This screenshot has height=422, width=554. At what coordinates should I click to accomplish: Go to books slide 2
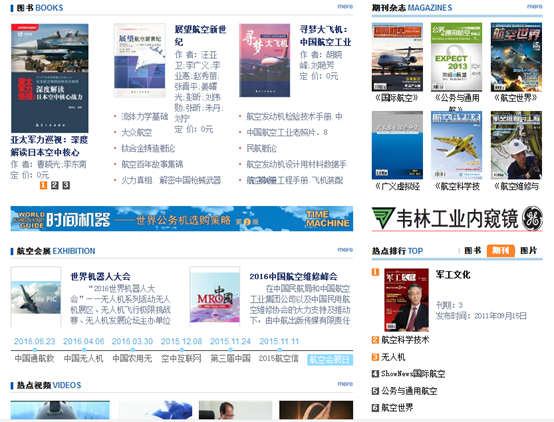[x=55, y=185]
